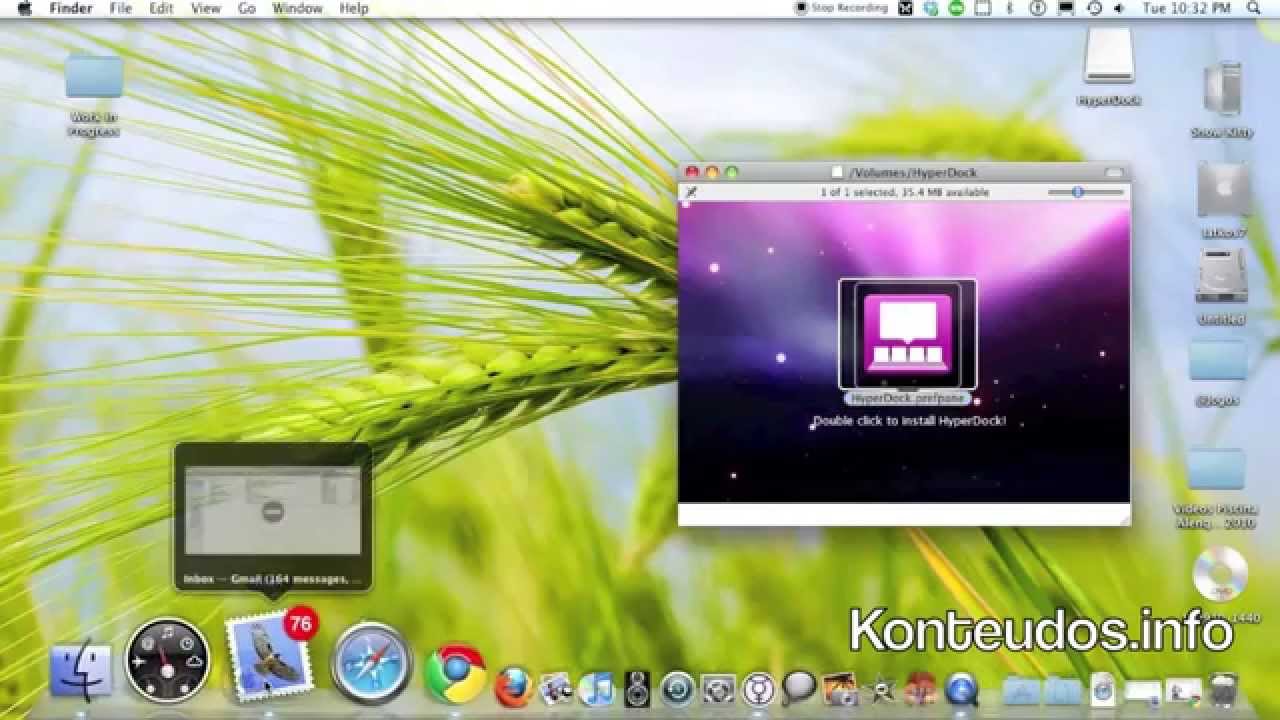Viewport: 1280px width, 720px height.
Task: Launch Google Chrome from the Dock
Action: coord(455,673)
